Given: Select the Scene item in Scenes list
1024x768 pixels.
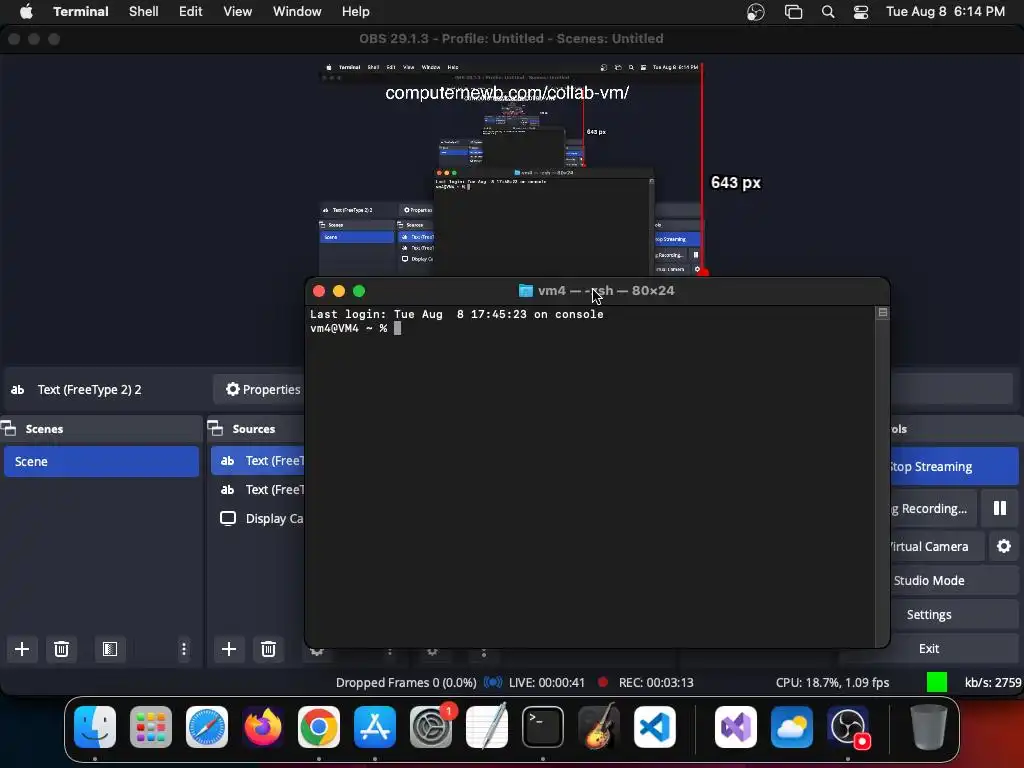Looking at the screenshot, I should [x=101, y=461].
